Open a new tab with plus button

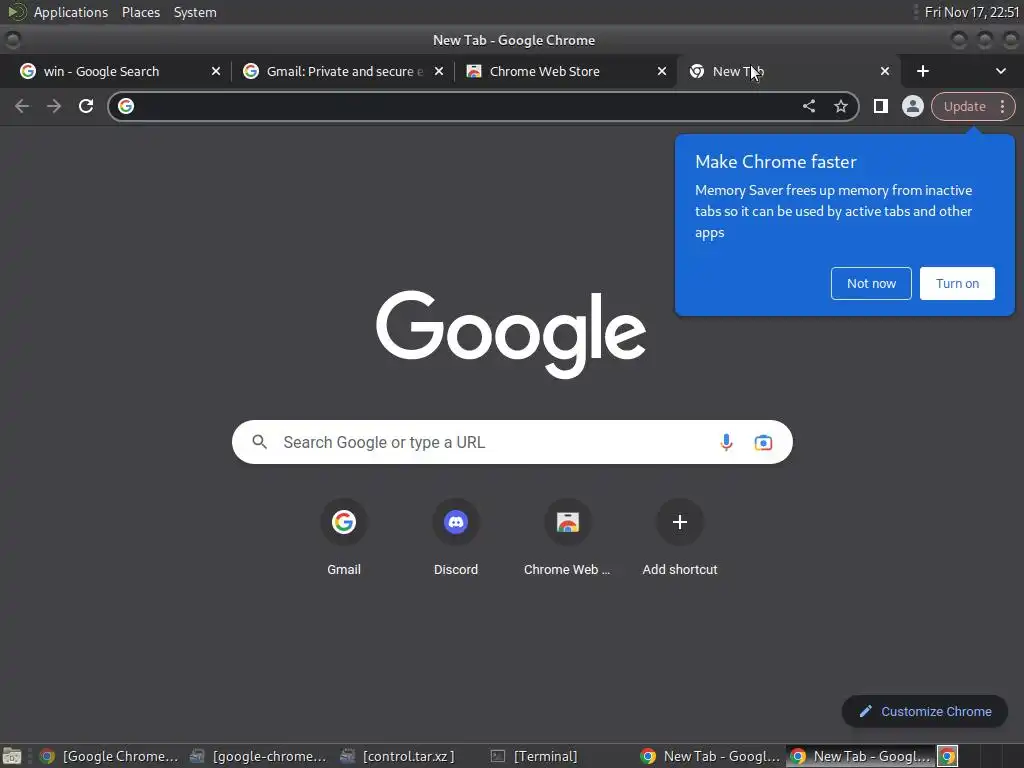[x=923, y=71]
